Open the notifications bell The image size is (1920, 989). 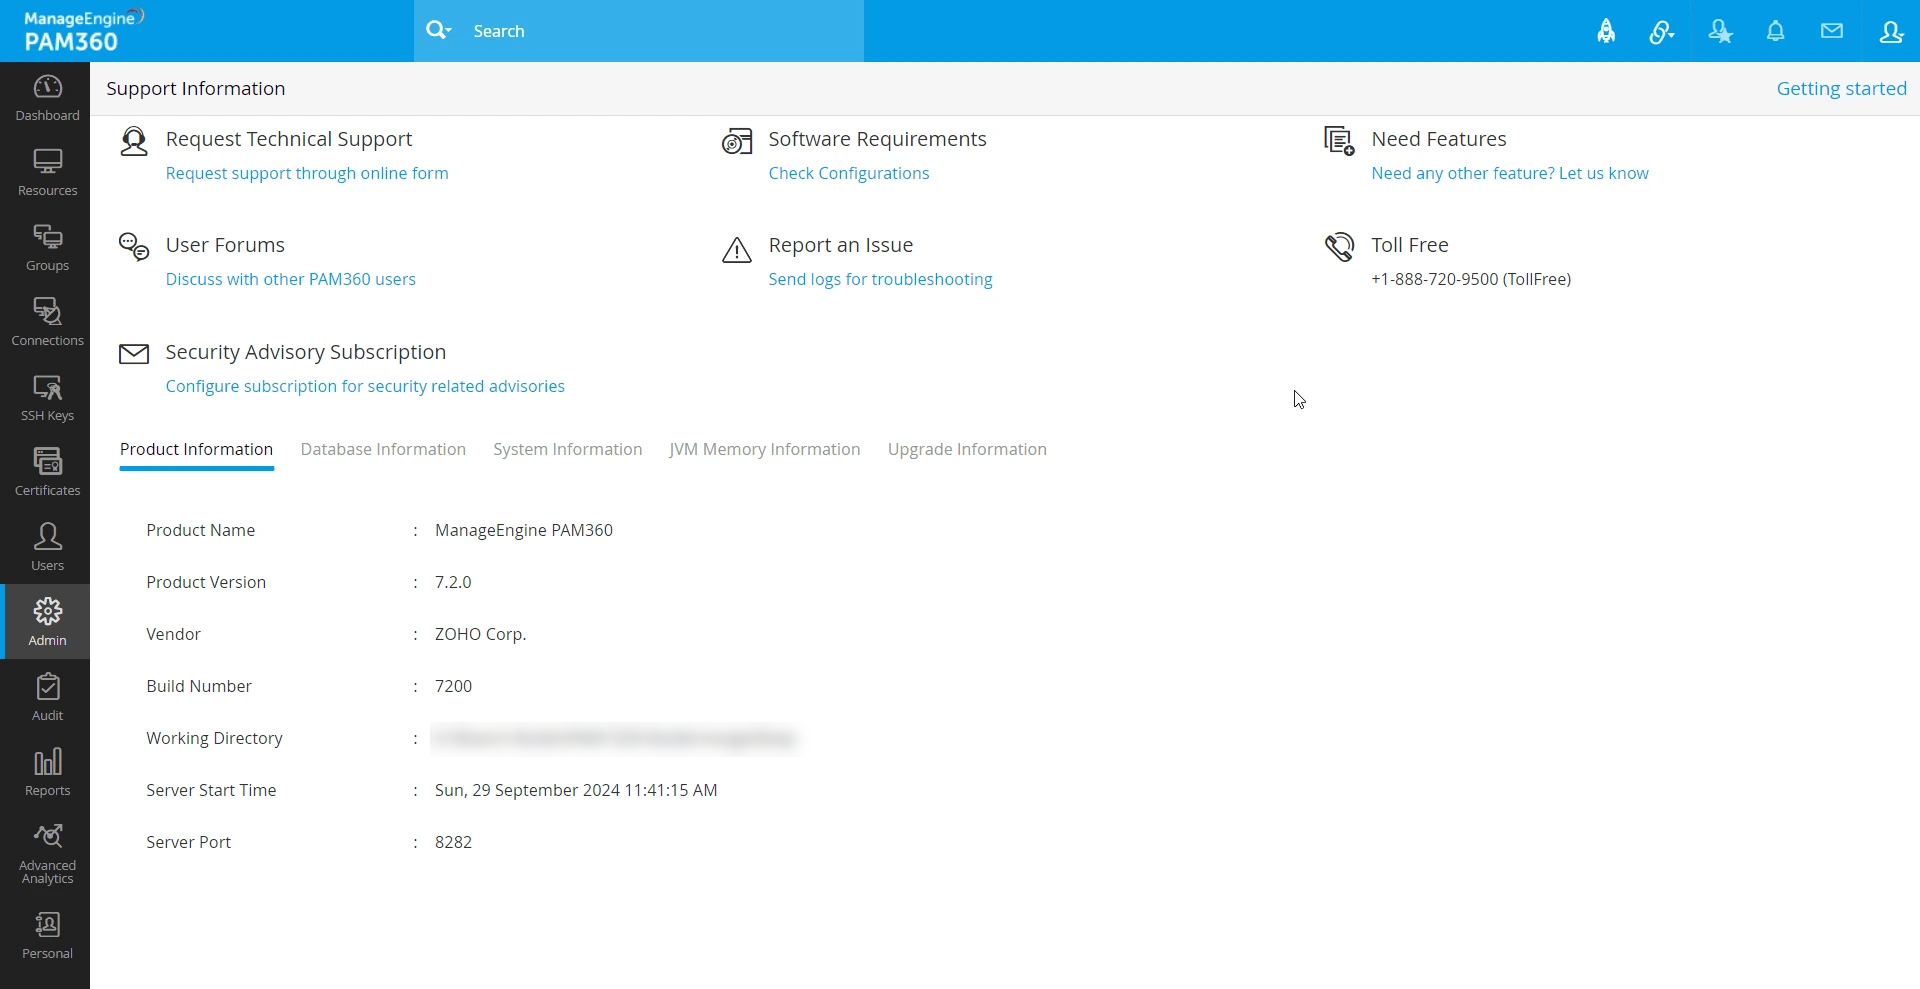[1776, 31]
